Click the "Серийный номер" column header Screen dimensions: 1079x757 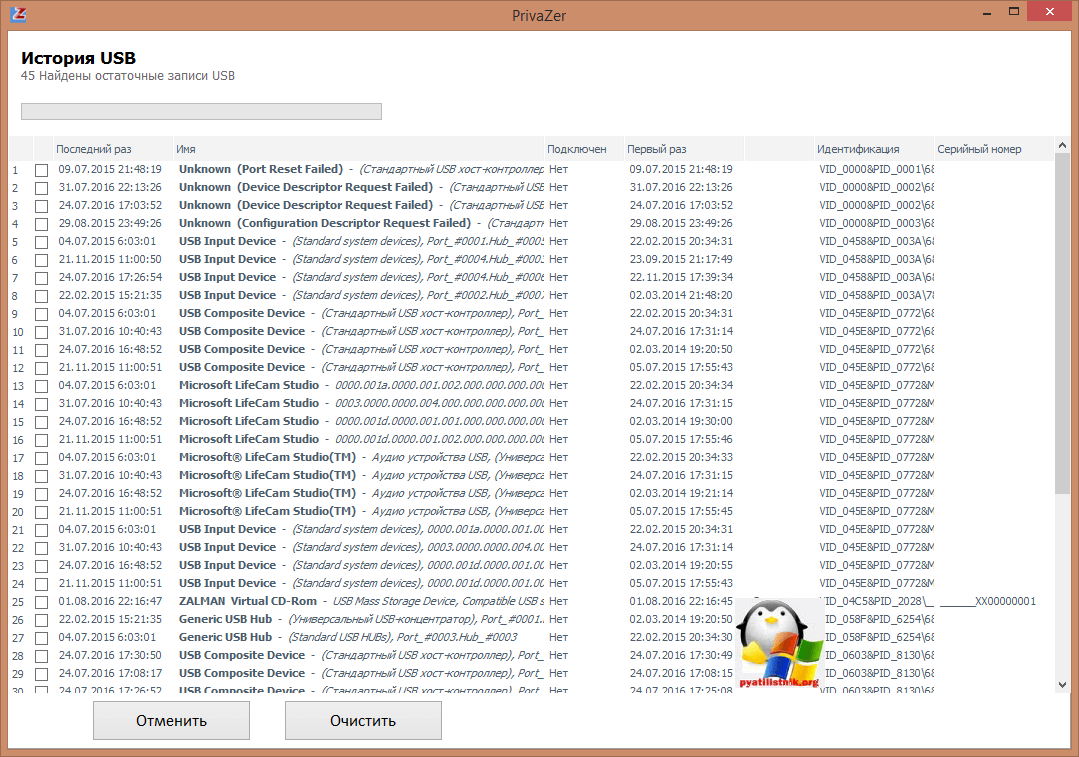click(980, 149)
